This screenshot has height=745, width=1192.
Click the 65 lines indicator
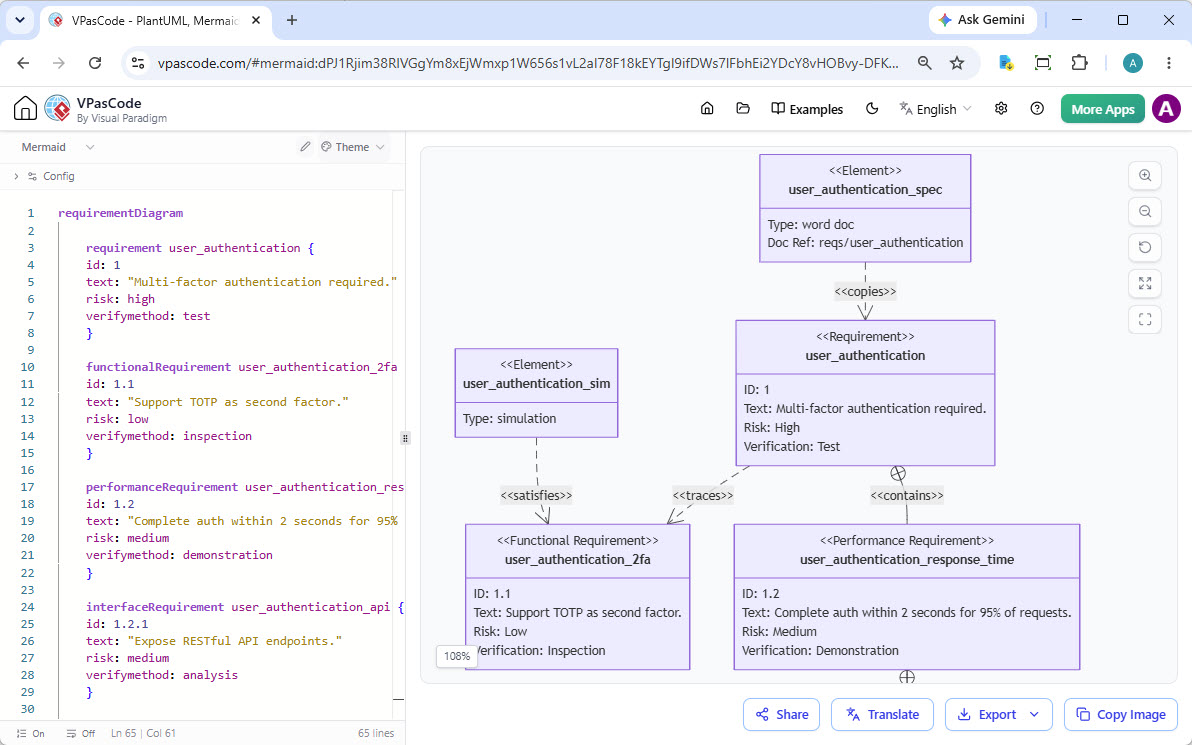[x=376, y=733]
